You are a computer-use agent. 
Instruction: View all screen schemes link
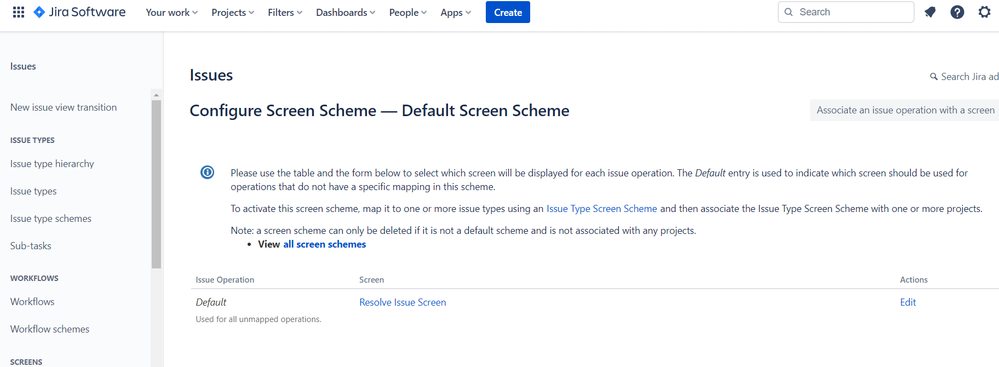point(324,244)
